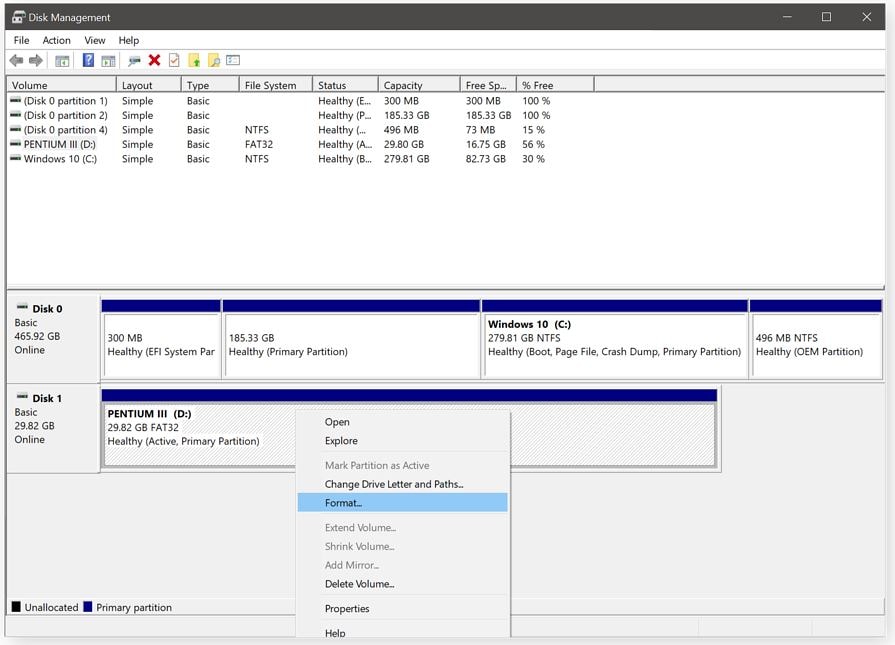Click greyed Shrink Volume... entry
Image resolution: width=895 pixels, height=645 pixels.
tap(402, 546)
